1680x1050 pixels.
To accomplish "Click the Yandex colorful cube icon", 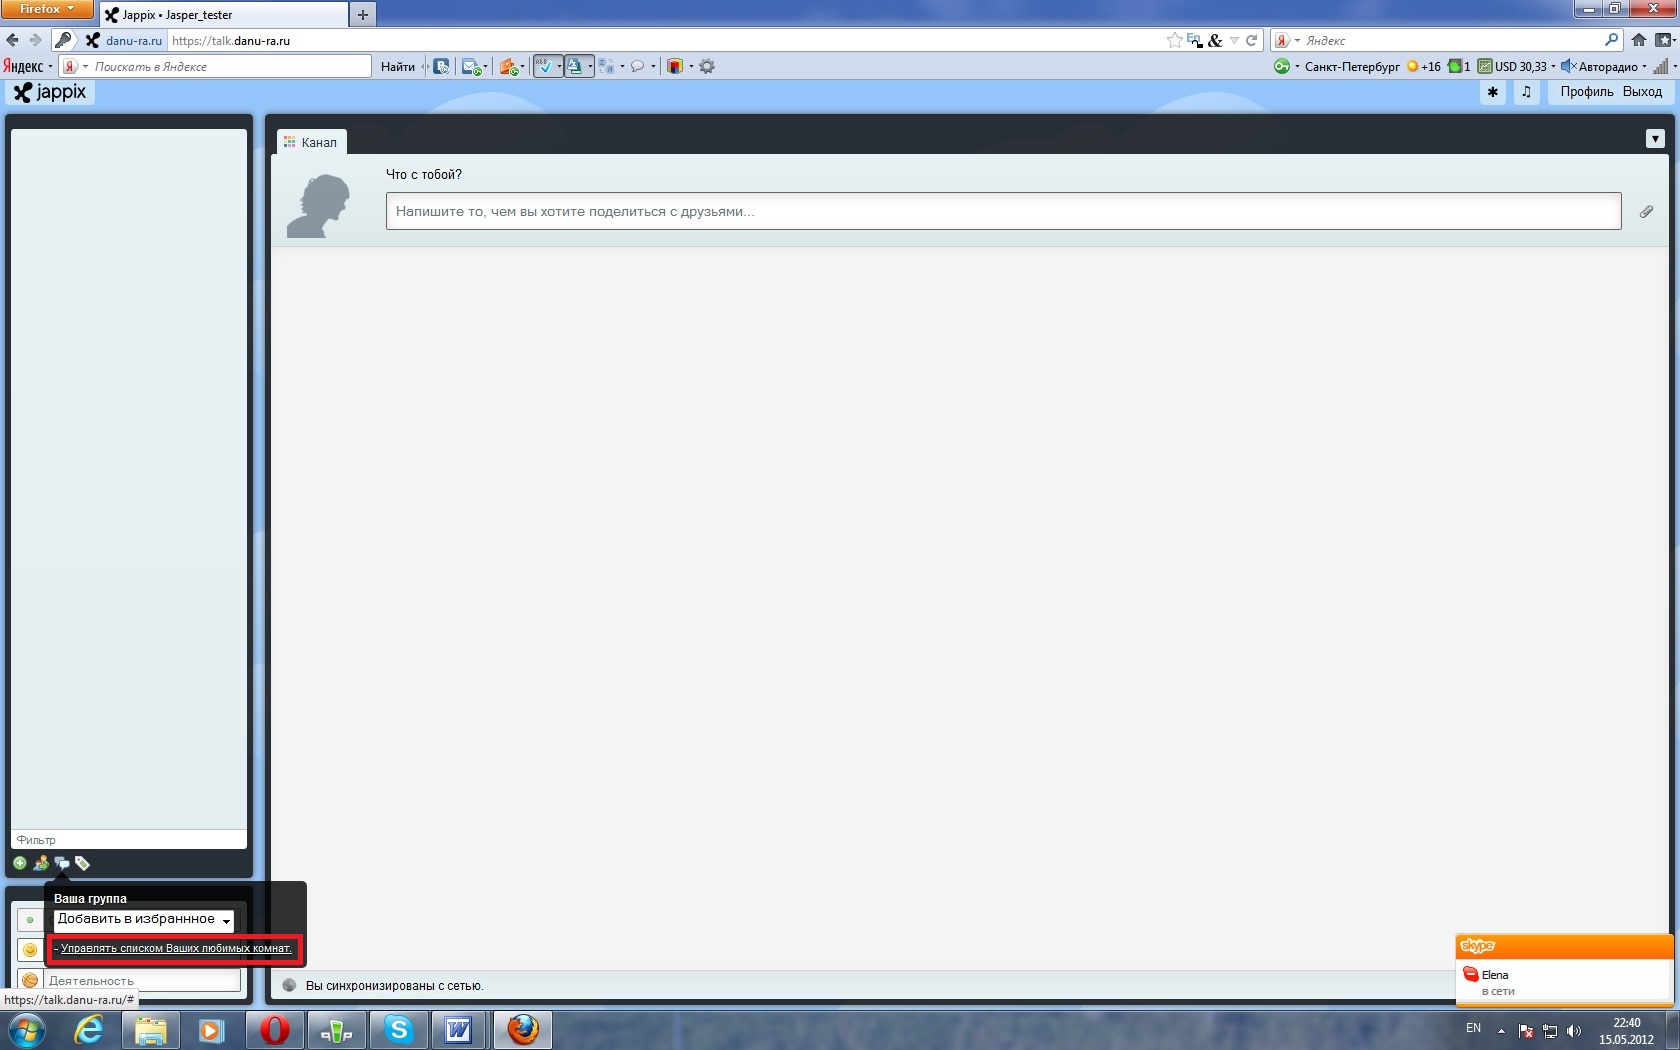I will tap(675, 67).
